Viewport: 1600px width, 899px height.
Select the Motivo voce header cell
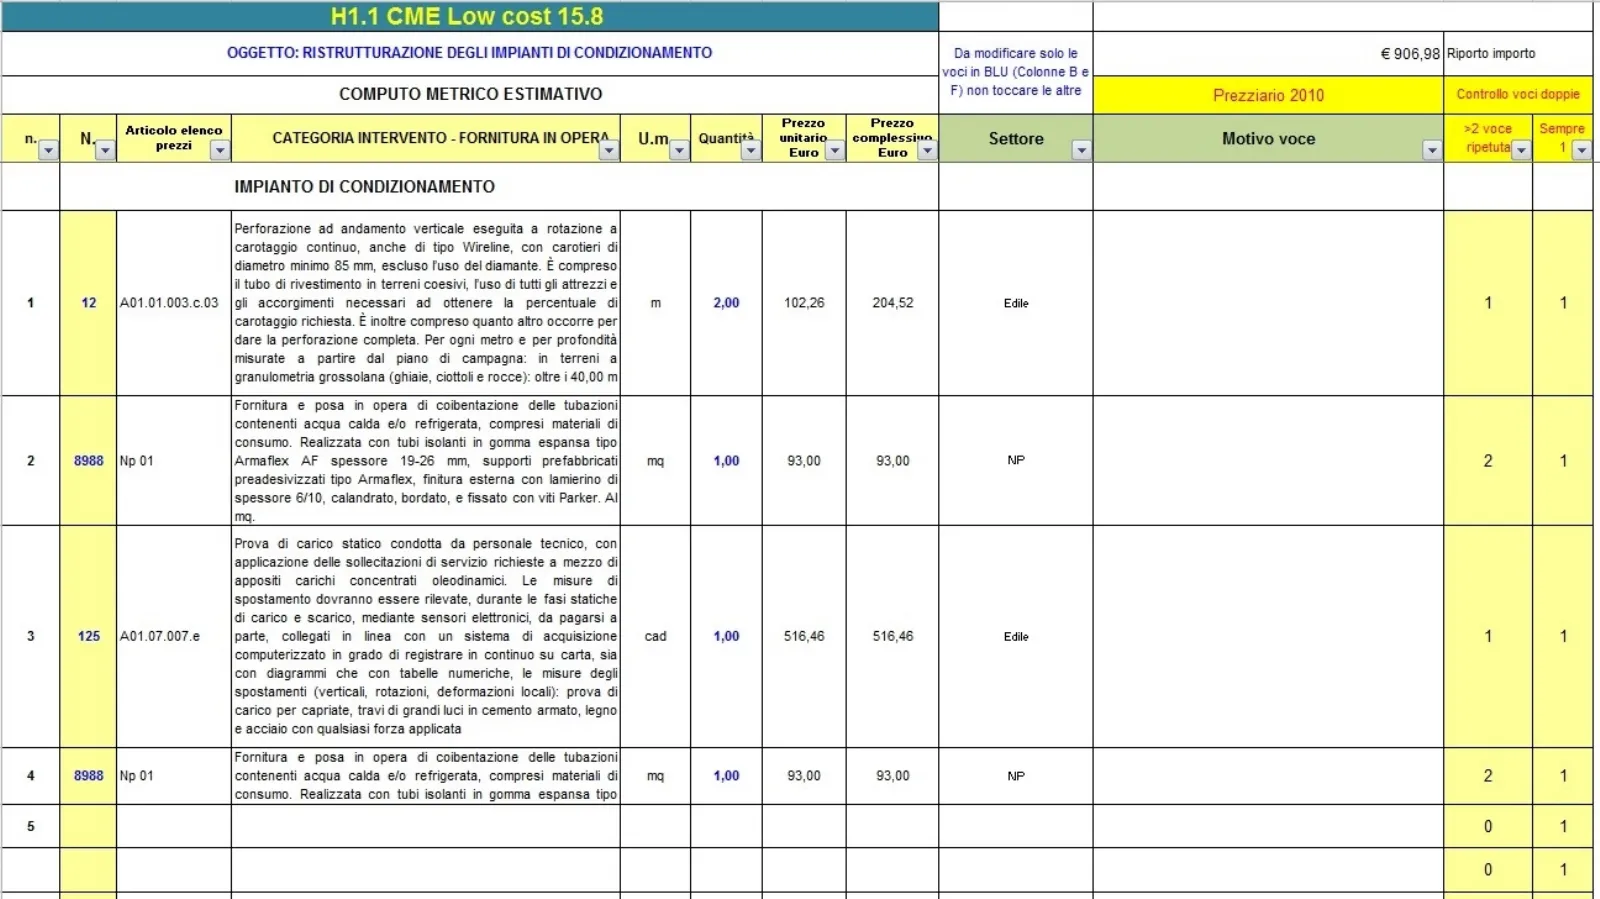[x=1268, y=138]
